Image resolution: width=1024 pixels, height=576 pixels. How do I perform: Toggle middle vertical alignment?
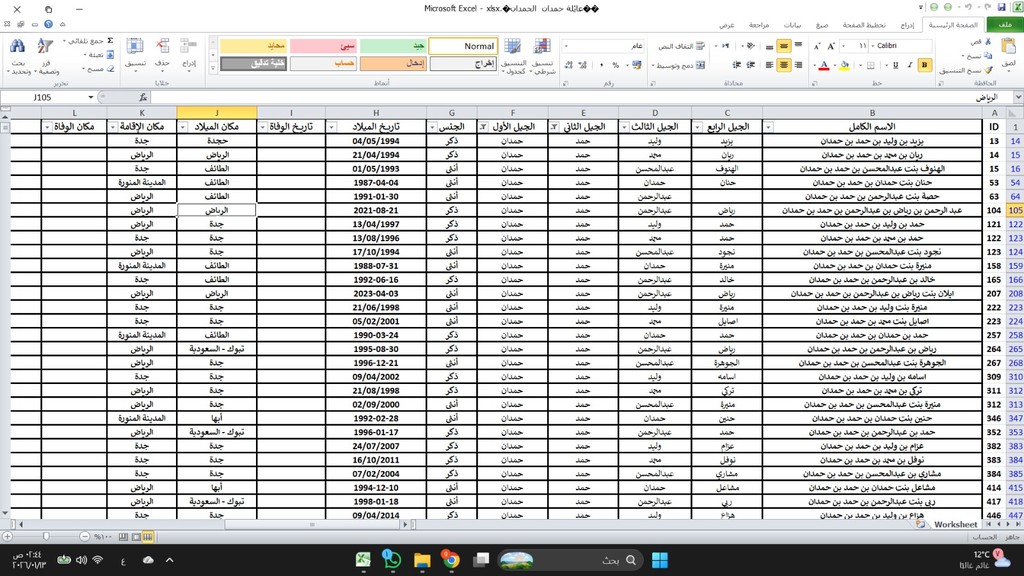click(784, 46)
